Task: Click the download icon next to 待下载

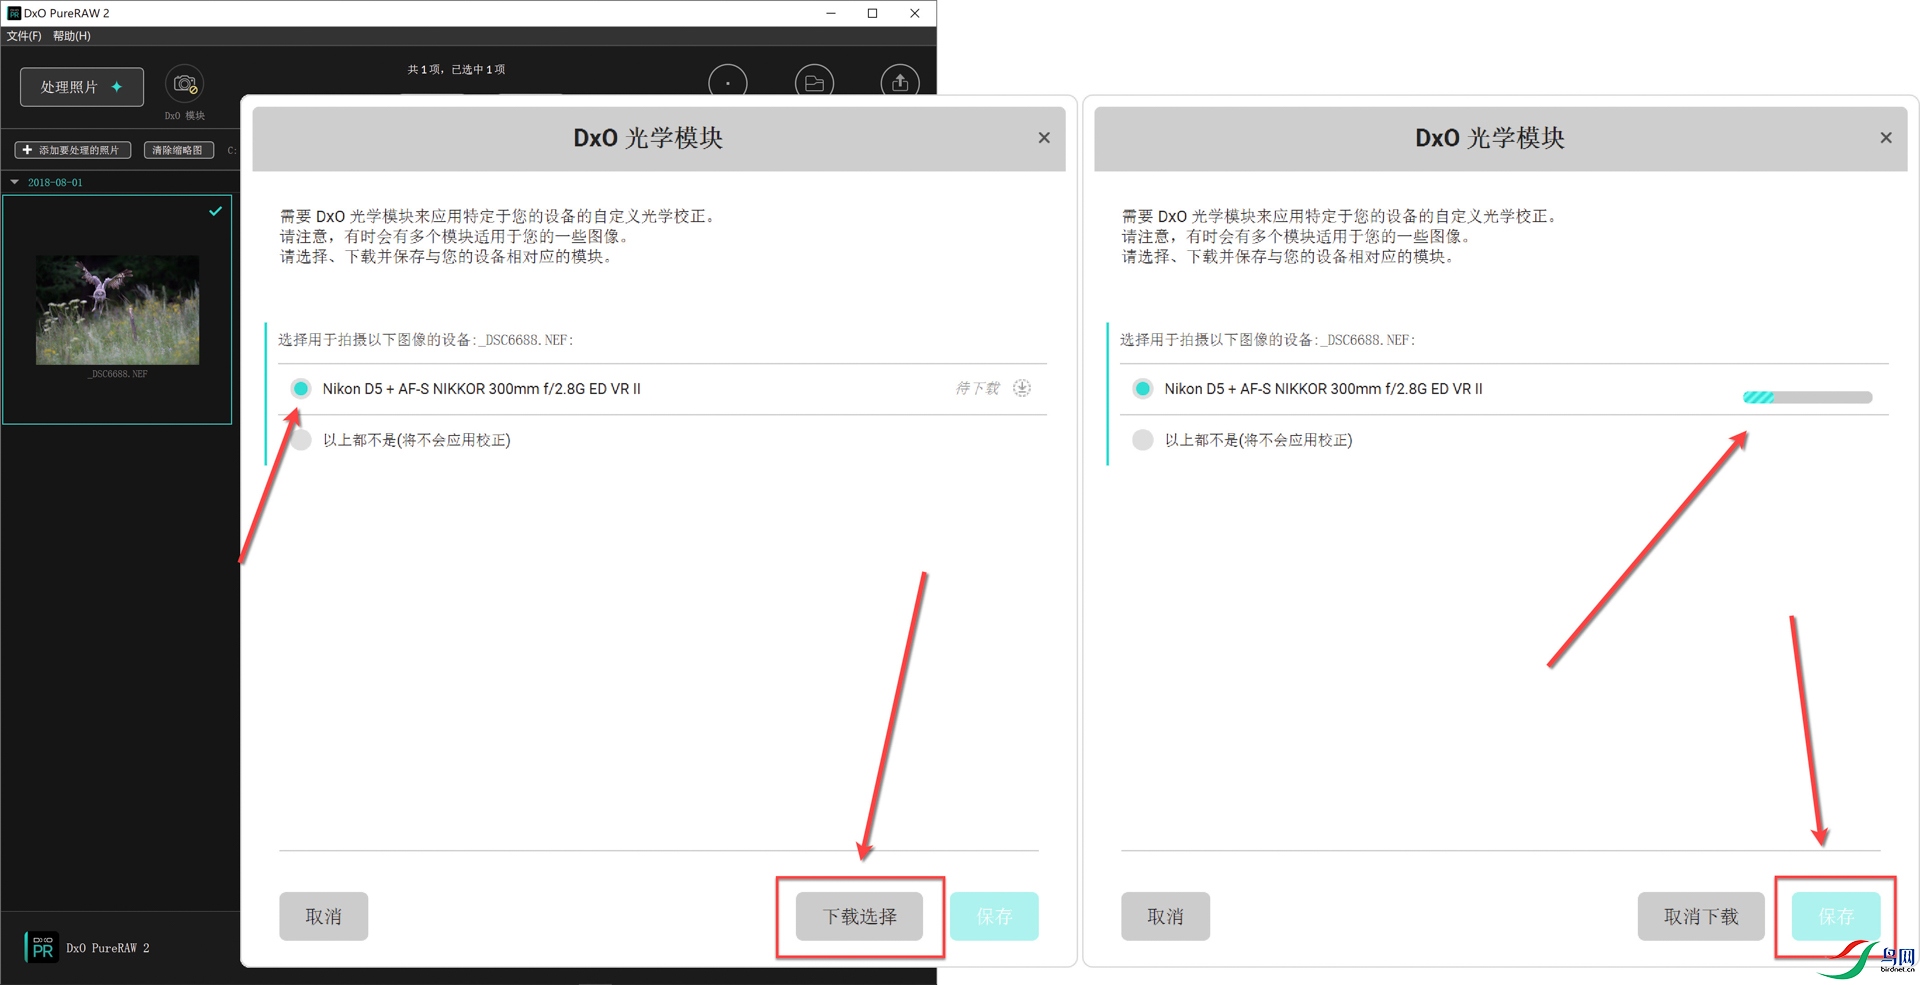Action: click(x=1021, y=388)
